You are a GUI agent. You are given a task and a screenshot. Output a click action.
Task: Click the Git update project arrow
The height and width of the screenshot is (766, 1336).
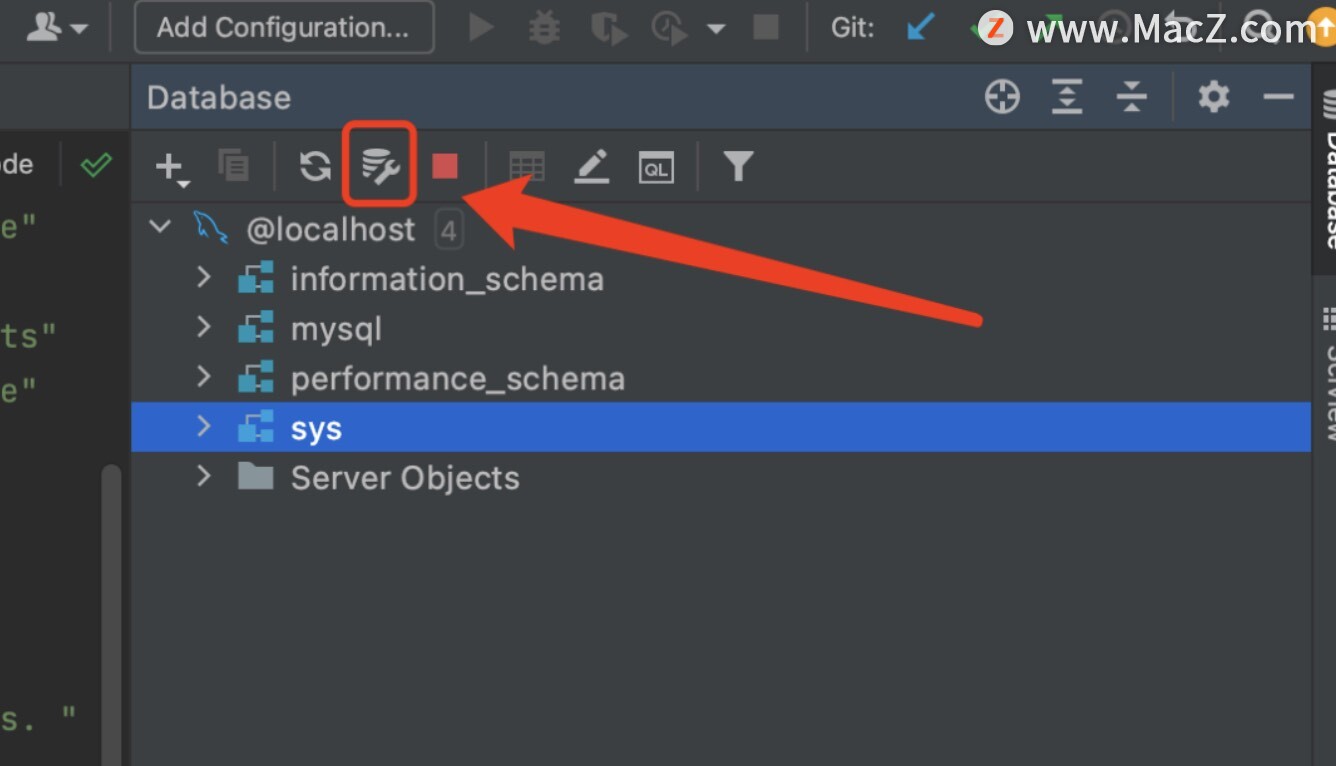point(920,27)
